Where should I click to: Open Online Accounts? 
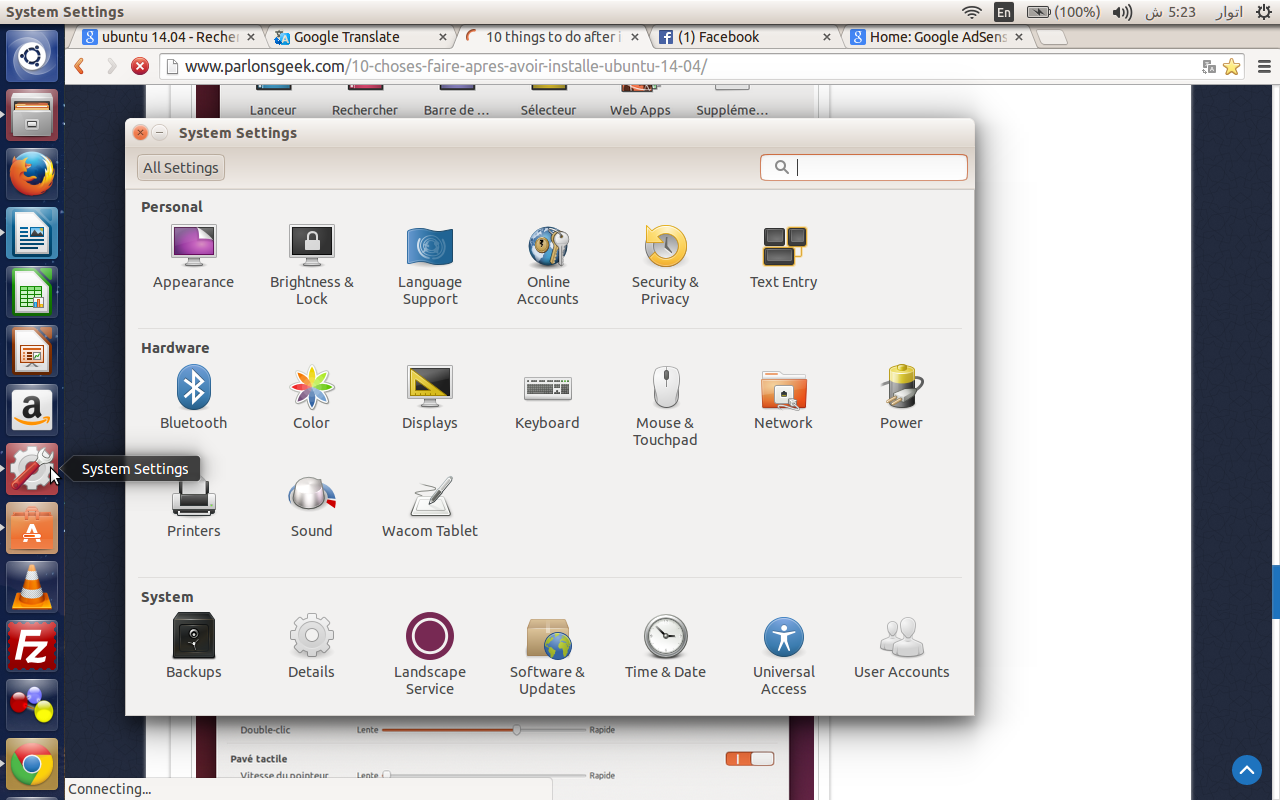[x=548, y=266]
